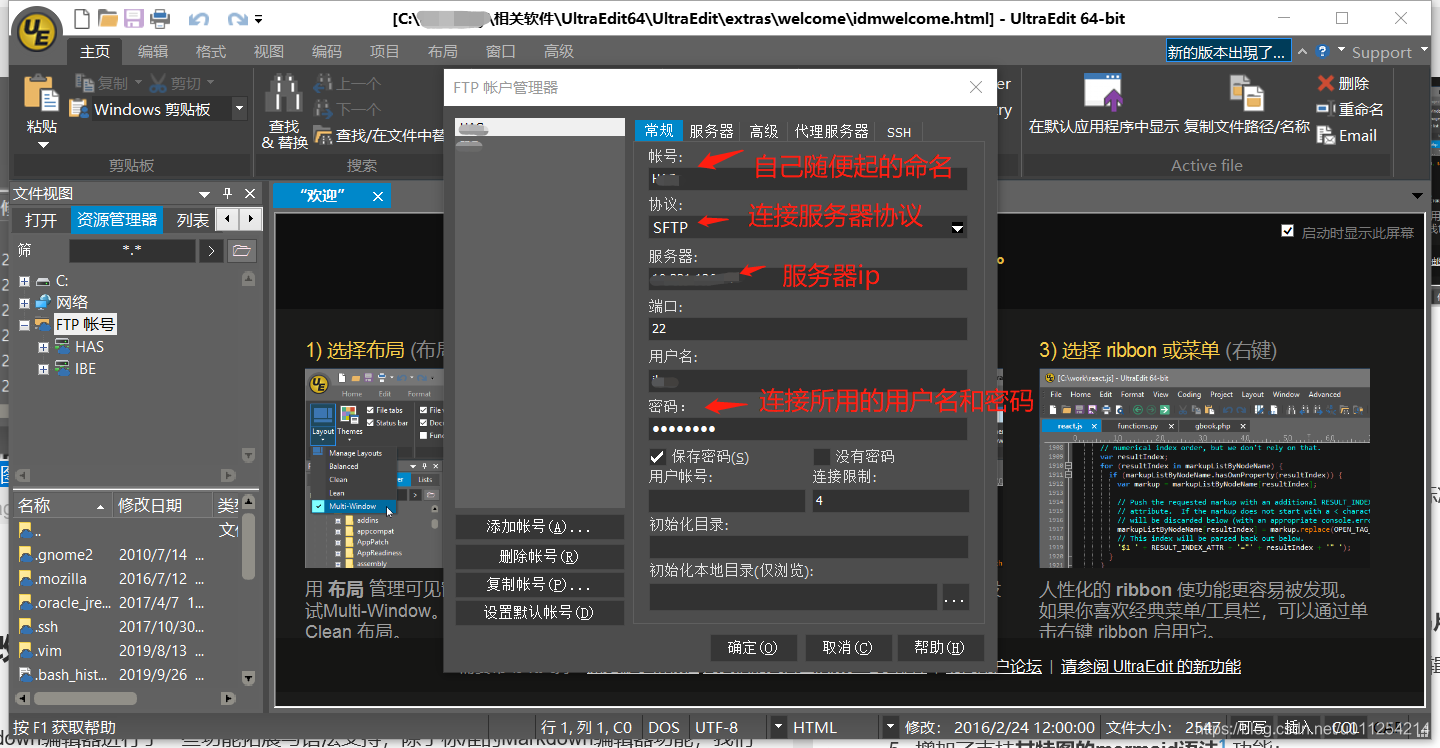Click 在默认应用程序中显示 window icon

(x=1104, y=93)
